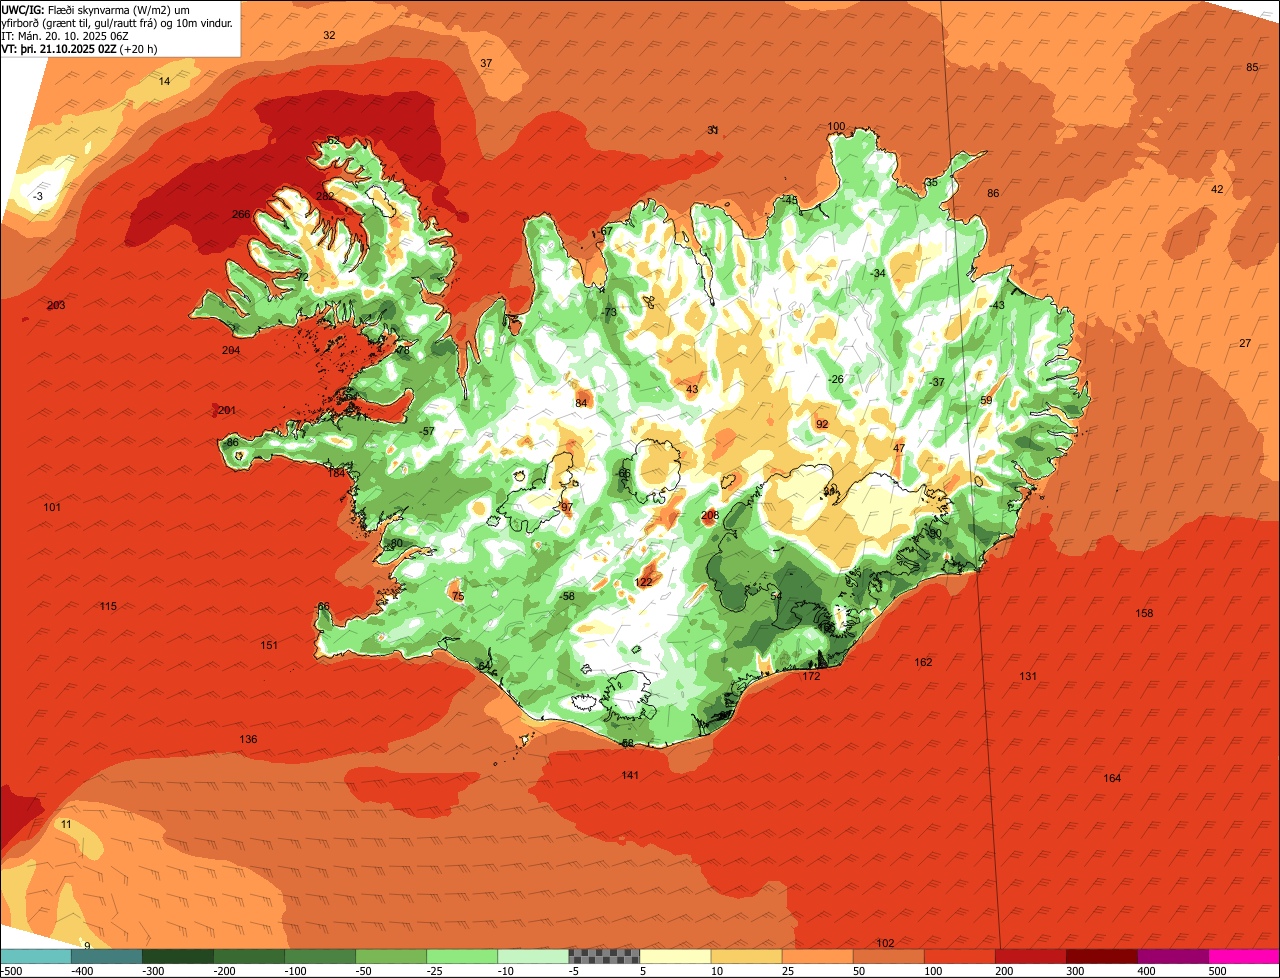Select the magenta swatch right of 500

click(x=1244, y=957)
